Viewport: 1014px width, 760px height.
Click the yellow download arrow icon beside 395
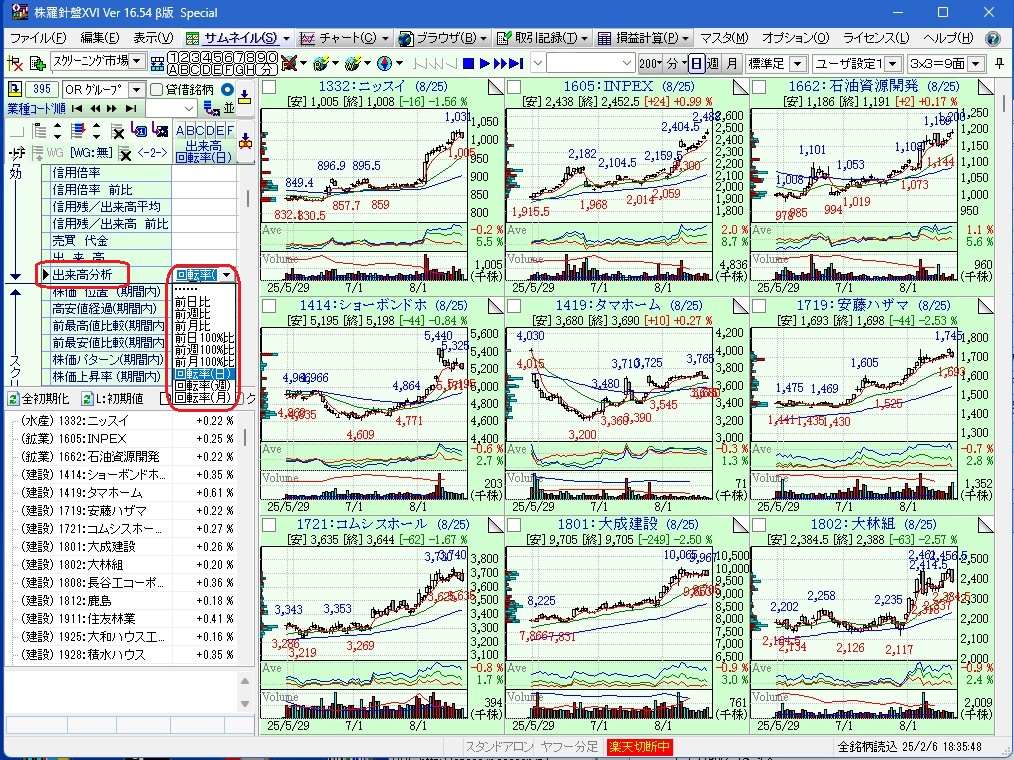coord(15,89)
